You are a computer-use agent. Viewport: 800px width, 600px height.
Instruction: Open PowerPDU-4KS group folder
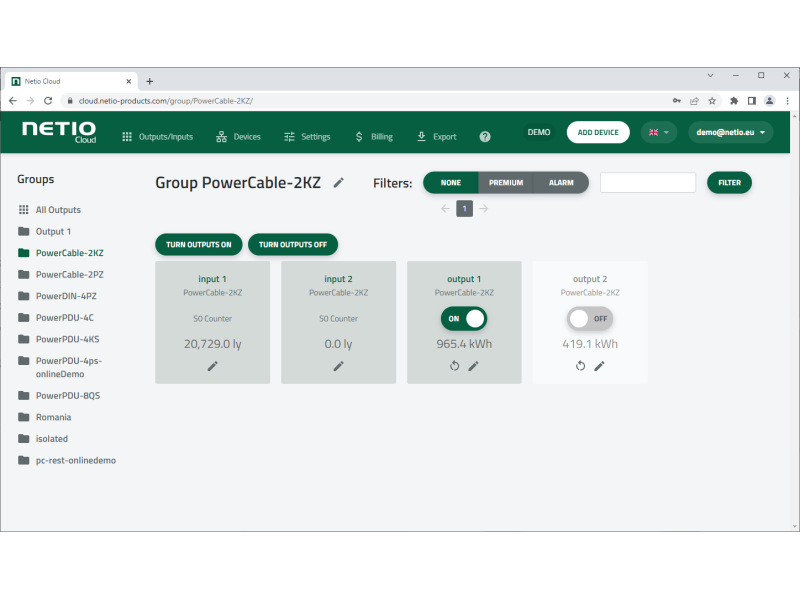click(x=59, y=339)
